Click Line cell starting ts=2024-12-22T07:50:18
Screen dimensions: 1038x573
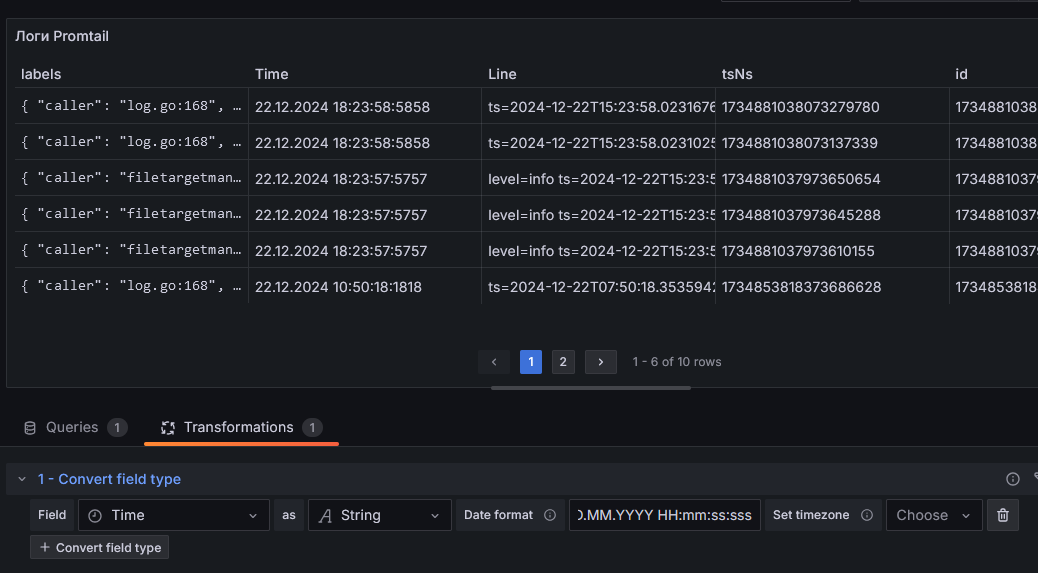[x=598, y=286]
